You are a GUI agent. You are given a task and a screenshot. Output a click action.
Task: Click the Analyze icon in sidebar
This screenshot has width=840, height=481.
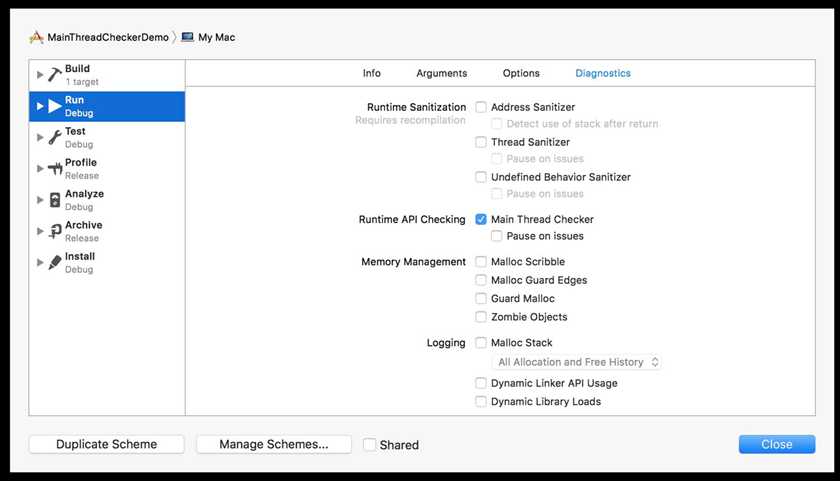click(x=55, y=200)
